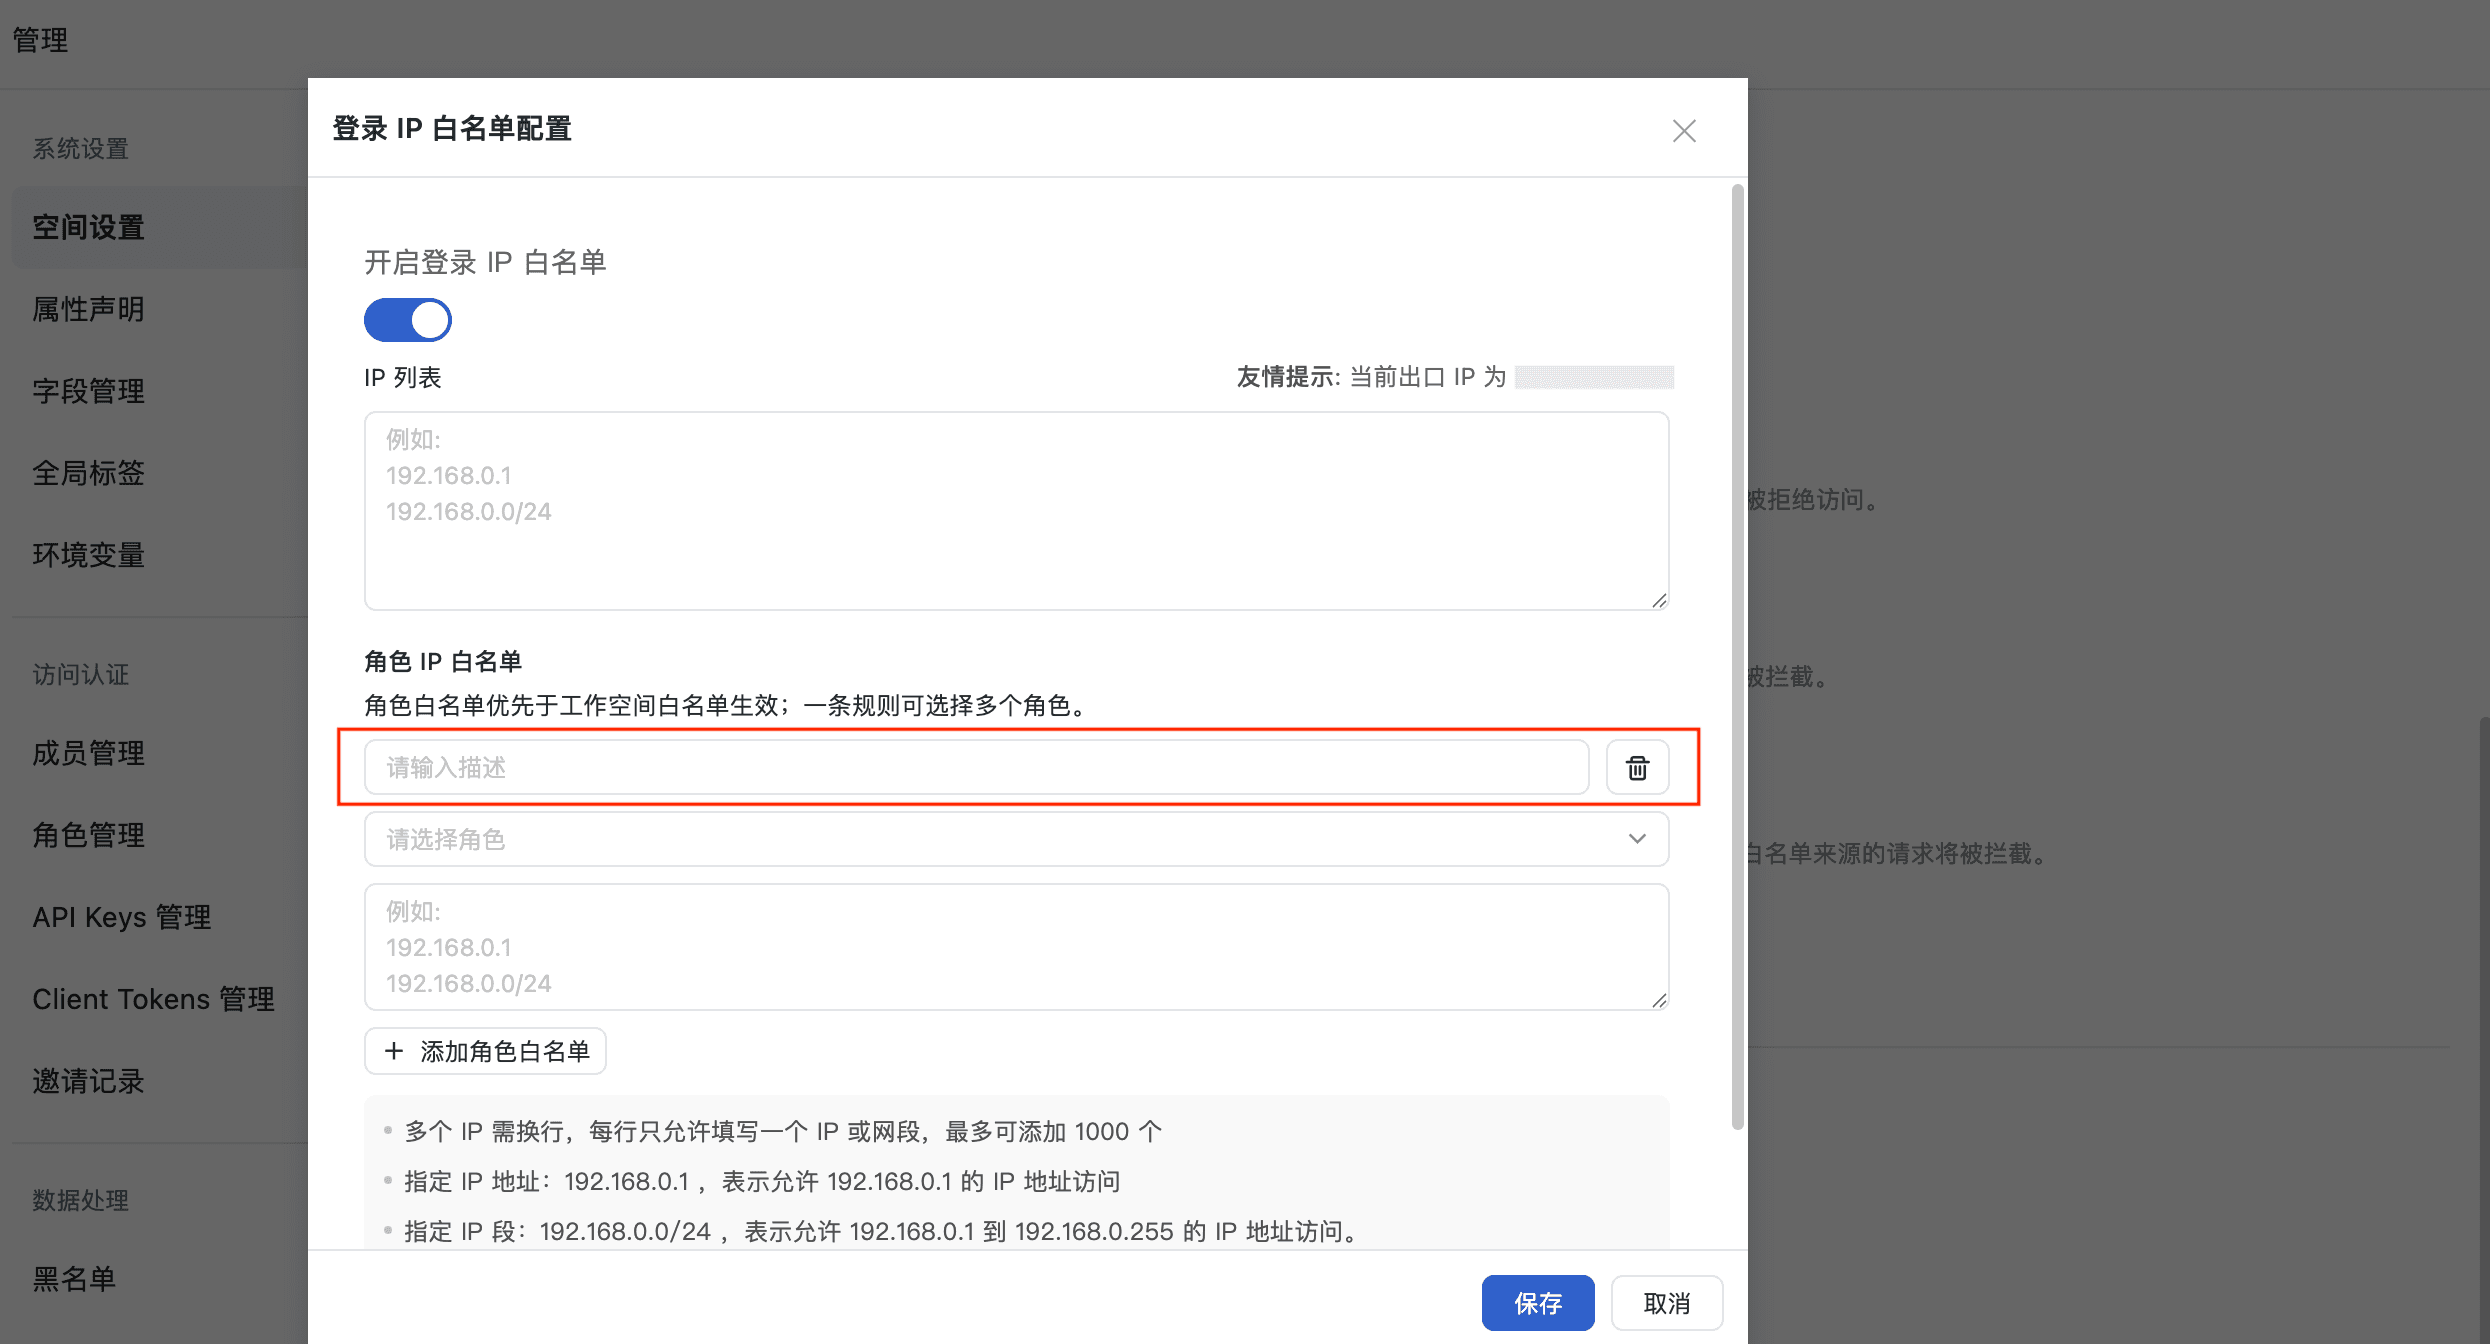
Task: Open Client Tokens 管理
Action: coord(153,1000)
